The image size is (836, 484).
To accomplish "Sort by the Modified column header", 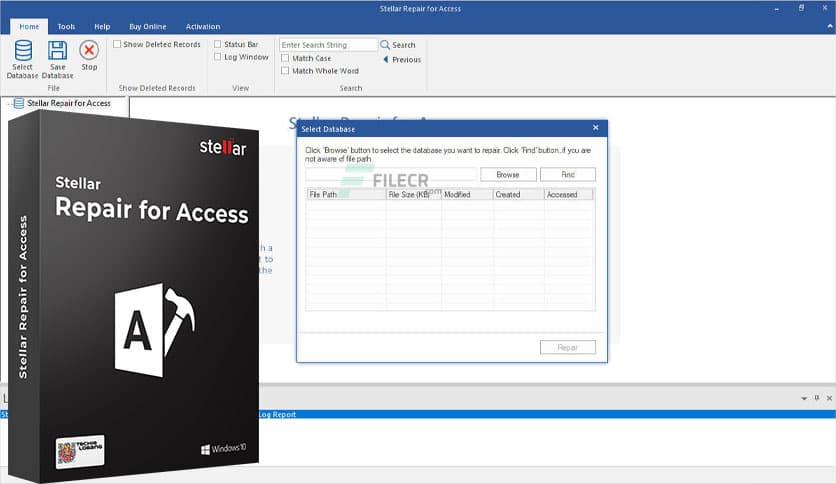I will pos(467,195).
